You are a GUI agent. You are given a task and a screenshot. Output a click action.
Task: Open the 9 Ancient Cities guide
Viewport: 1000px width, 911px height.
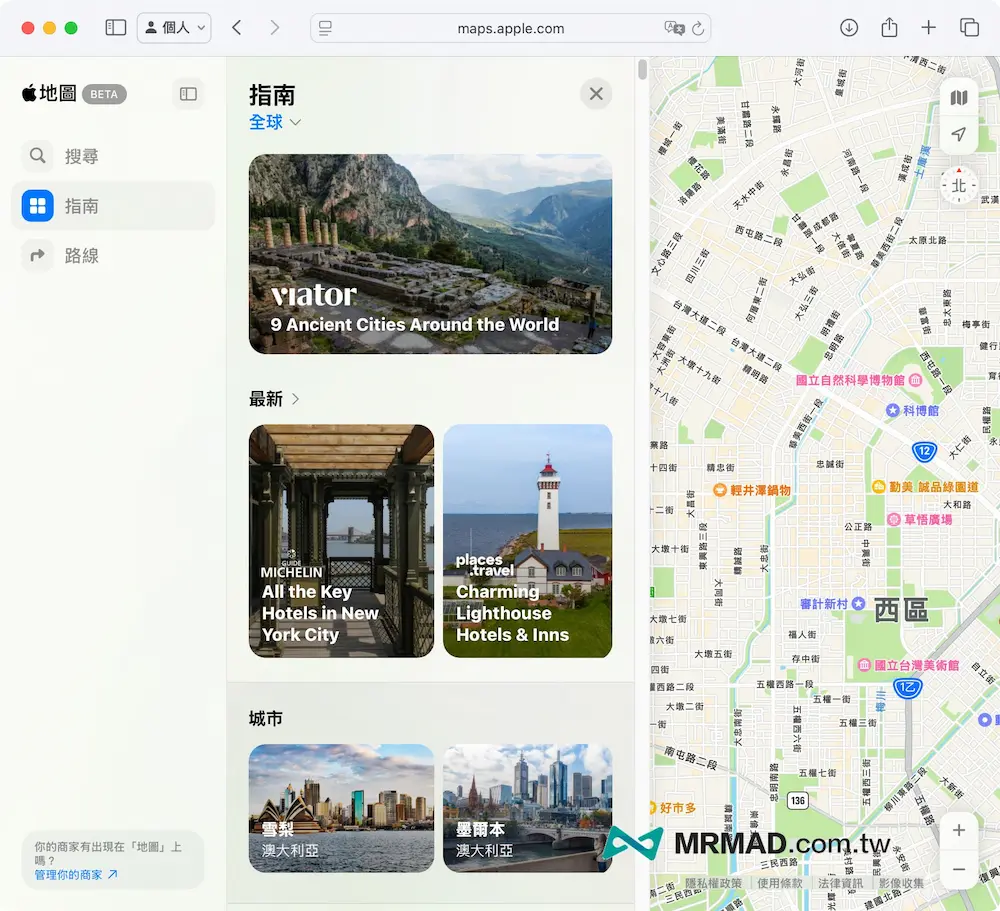pos(430,254)
